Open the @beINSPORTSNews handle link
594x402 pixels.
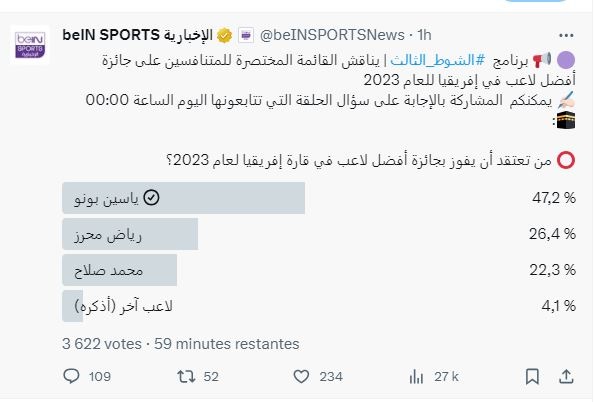pos(332,35)
